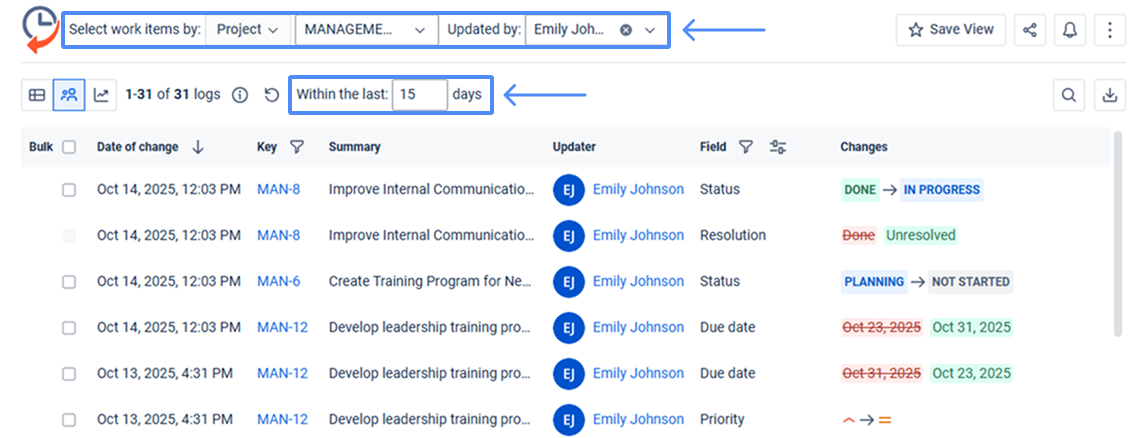
Task: Click the refresh logs icon
Action: (272, 95)
